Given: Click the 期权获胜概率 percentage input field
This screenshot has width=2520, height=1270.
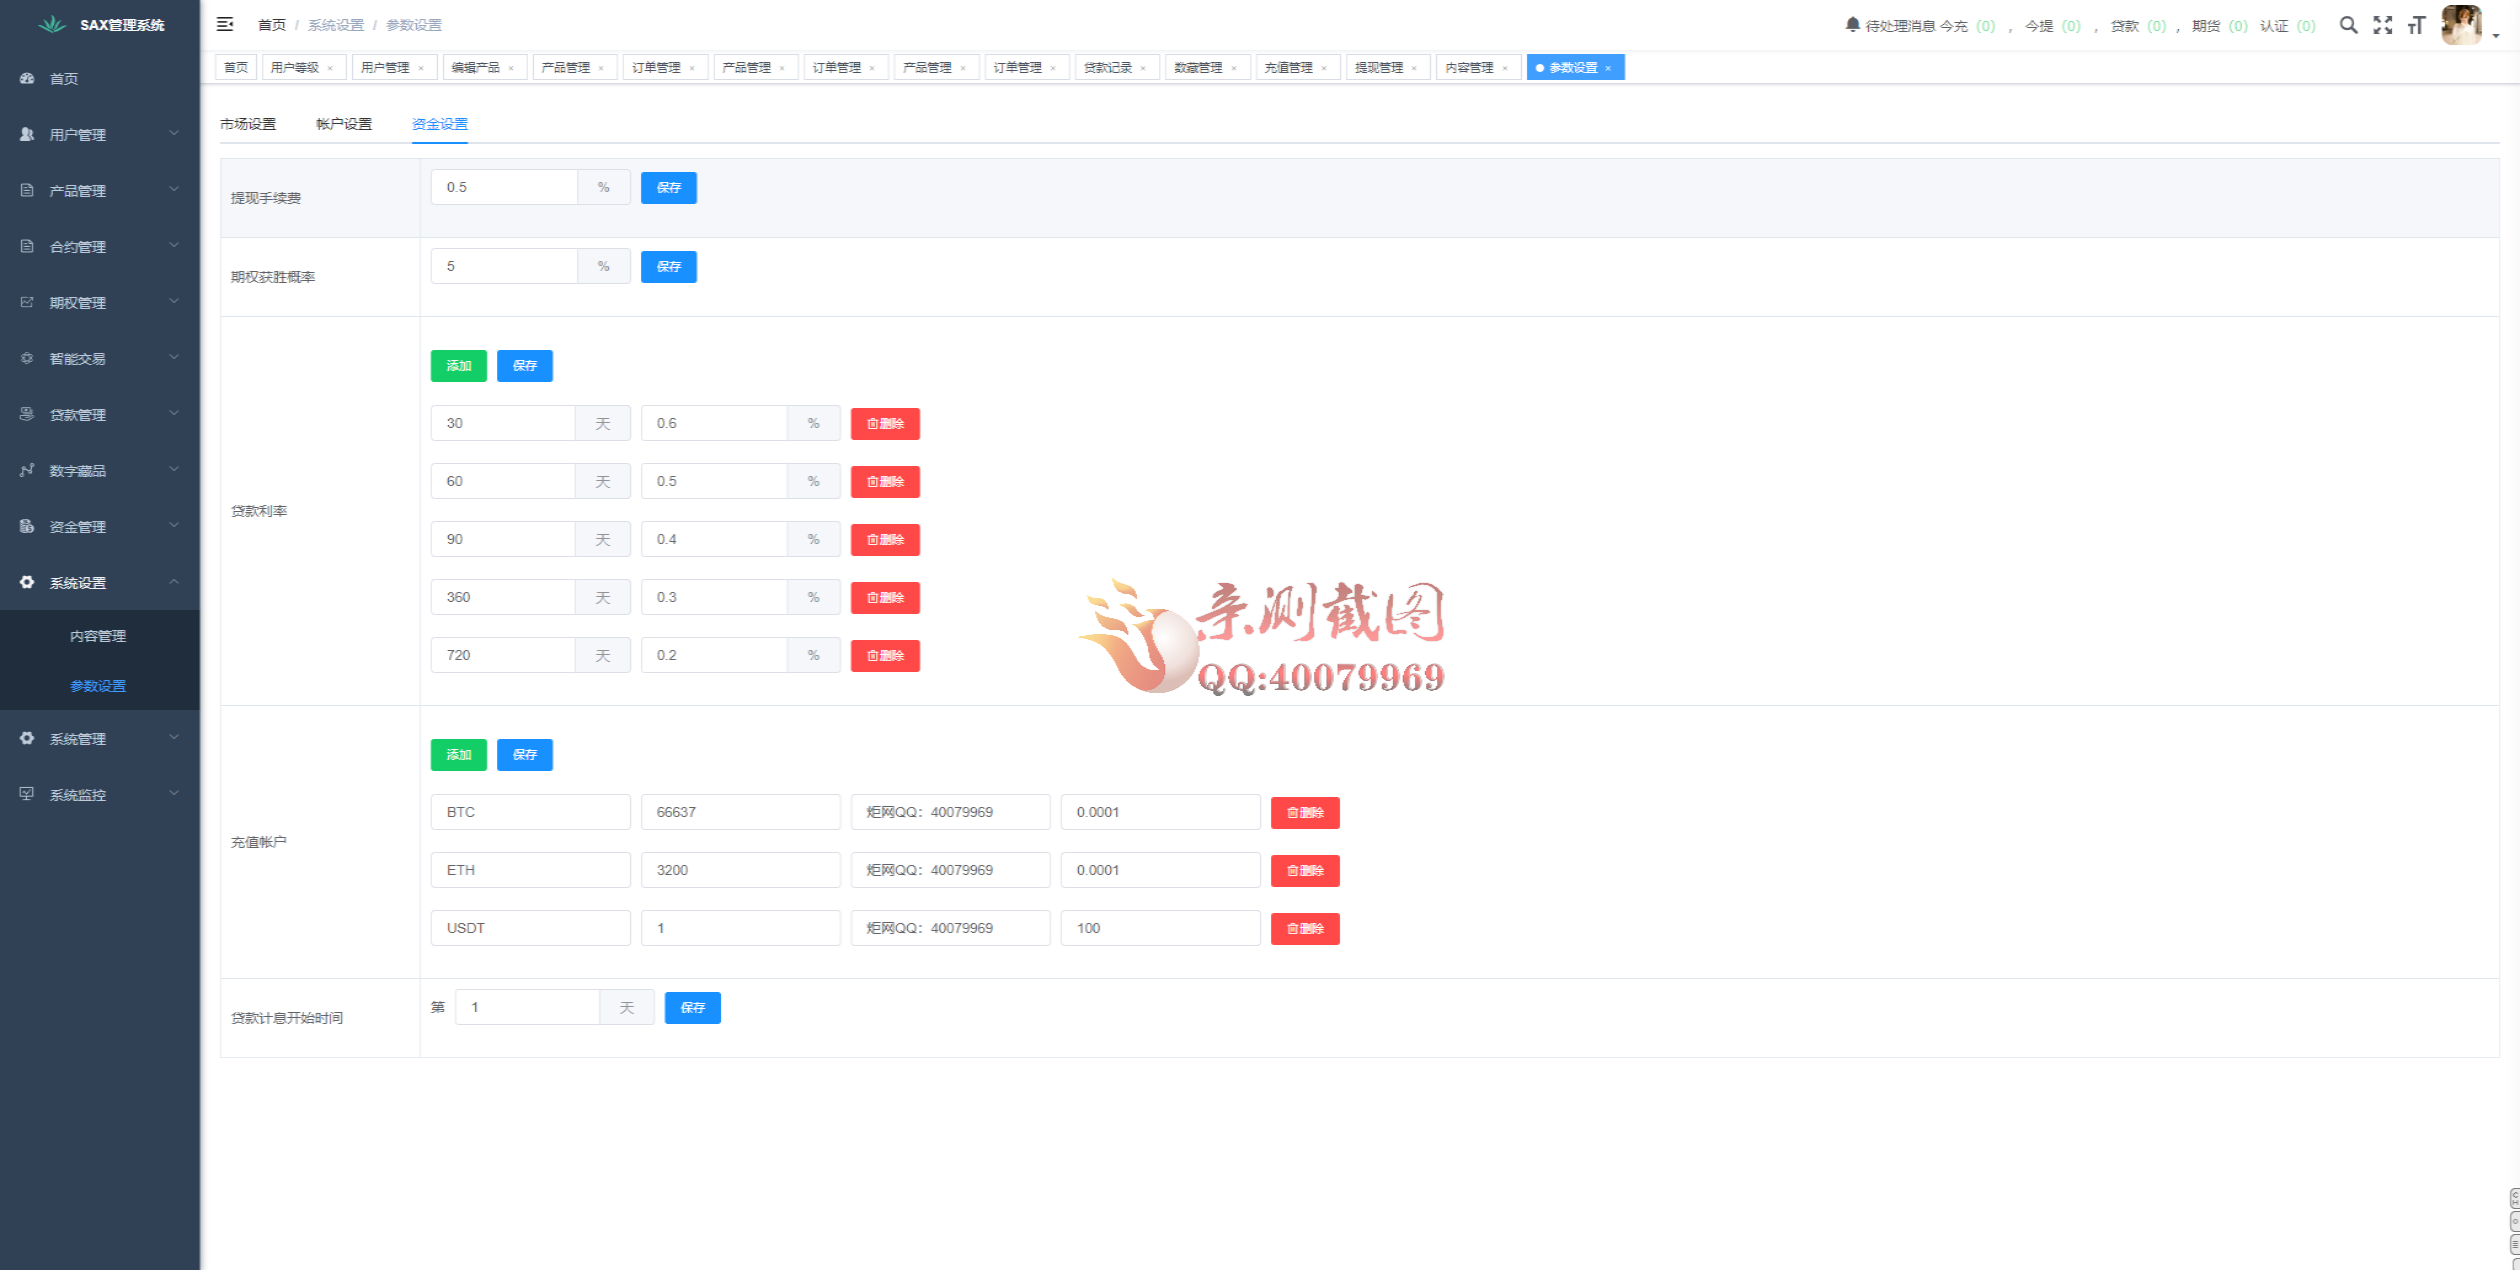Looking at the screenshot, I should 504,267.
